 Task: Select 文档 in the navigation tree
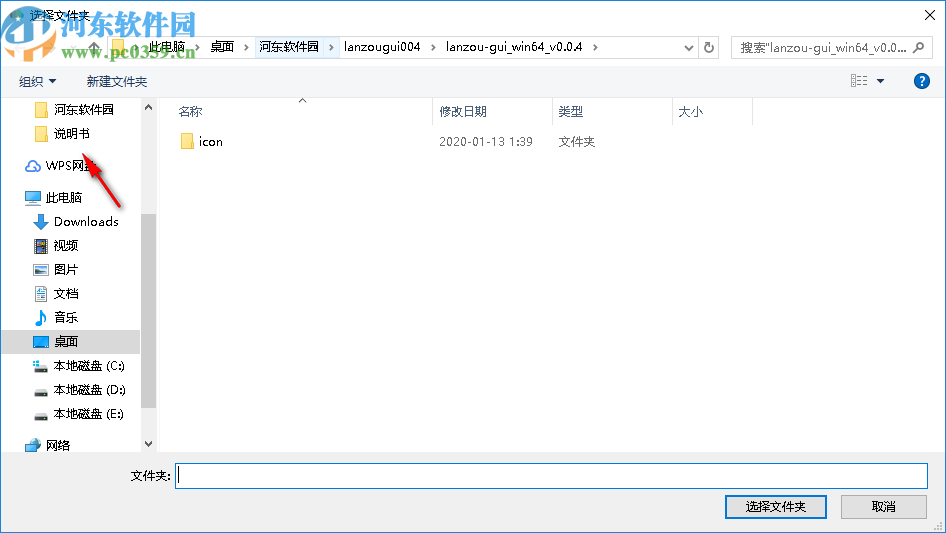click(x=66, y=294)
